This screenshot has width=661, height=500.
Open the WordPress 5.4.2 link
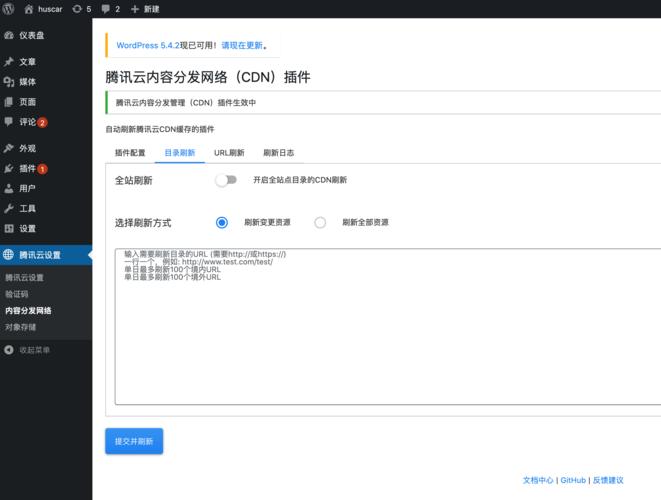pyautogui.click(x=148, y=45)
